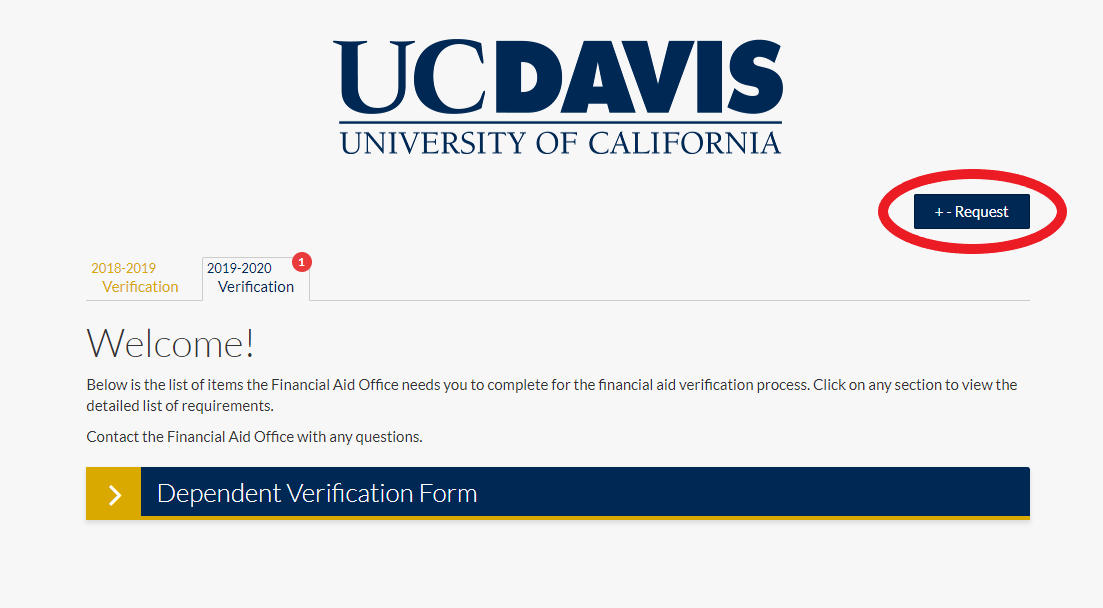Viewport: 1103px width, 608px height.
Task: Click the Financial Aid verification instructions paragraph
Action: coord(551,395)
